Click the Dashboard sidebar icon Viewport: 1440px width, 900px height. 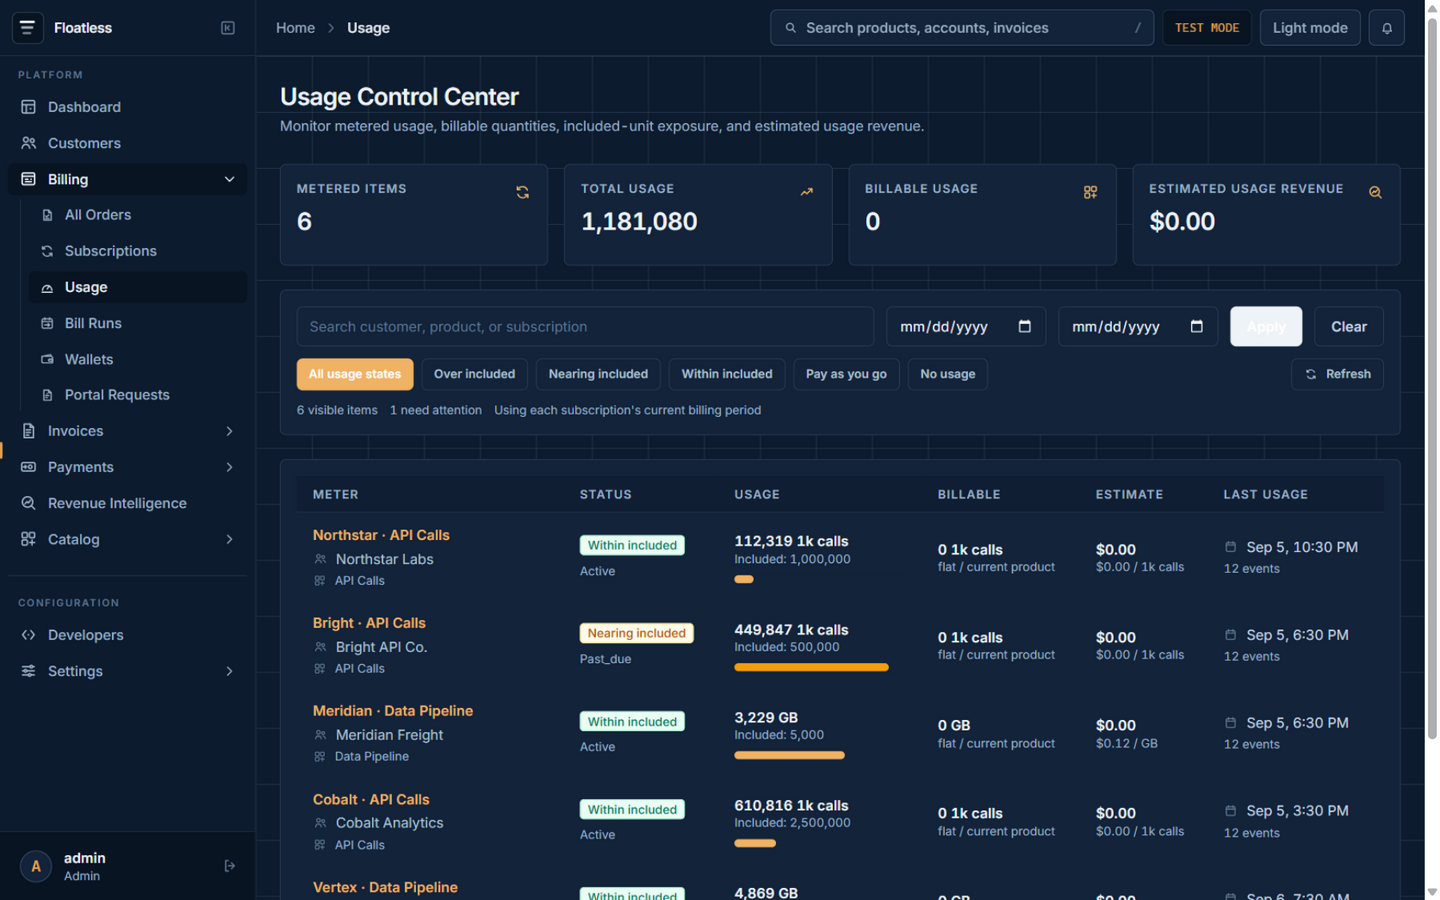click(28, 107)
